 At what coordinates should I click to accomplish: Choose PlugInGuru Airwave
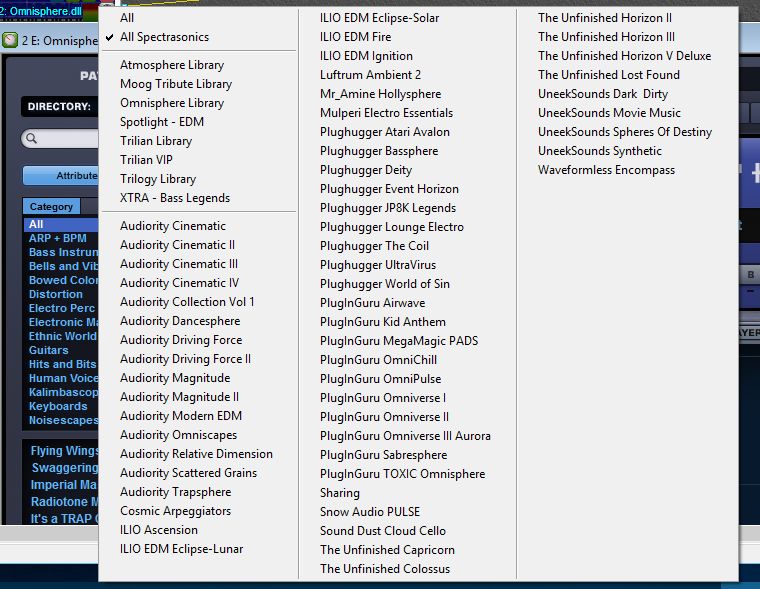point(373,303)
